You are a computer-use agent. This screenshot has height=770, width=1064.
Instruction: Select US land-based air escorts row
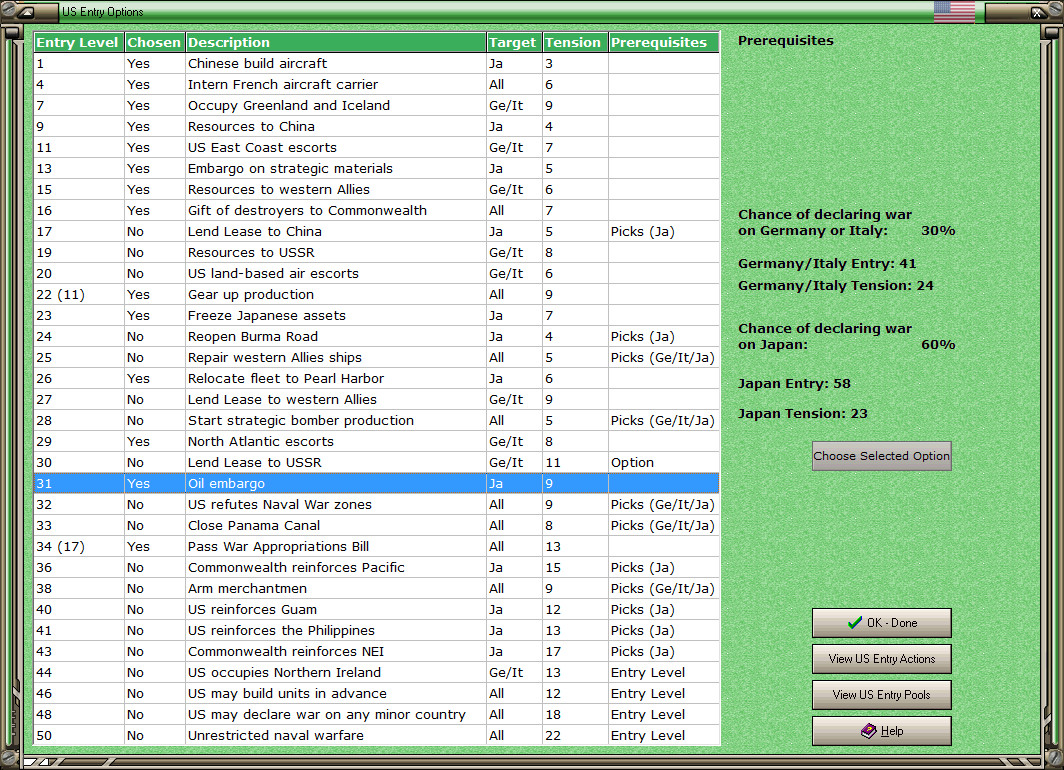pos(377,273)
